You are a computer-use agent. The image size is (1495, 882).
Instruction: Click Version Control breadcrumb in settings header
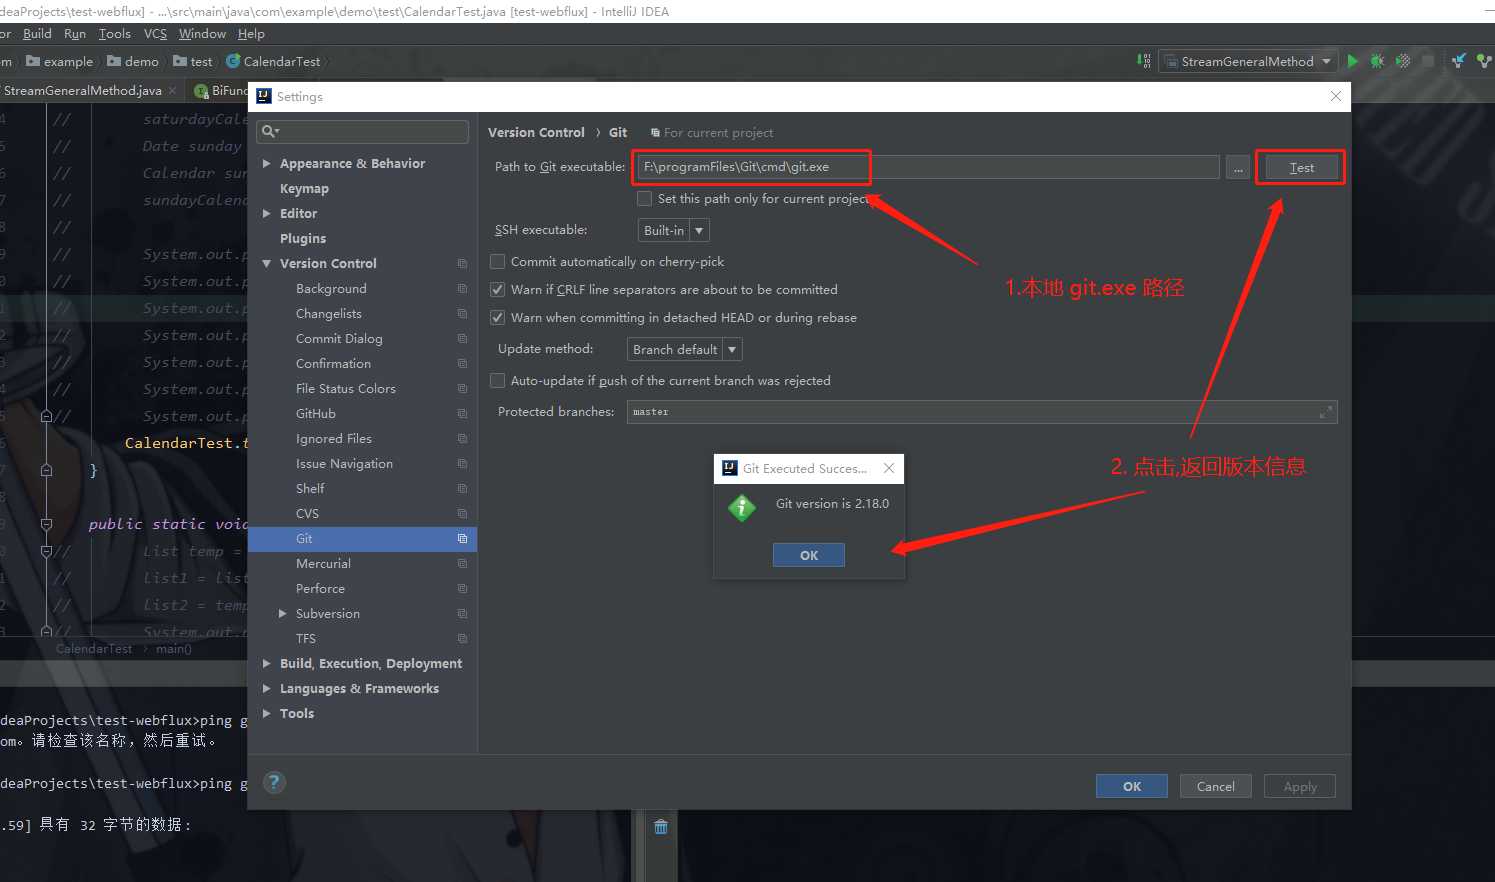536,132
